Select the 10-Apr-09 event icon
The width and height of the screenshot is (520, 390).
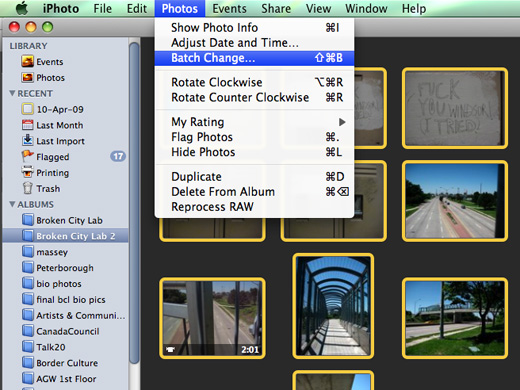27,109
